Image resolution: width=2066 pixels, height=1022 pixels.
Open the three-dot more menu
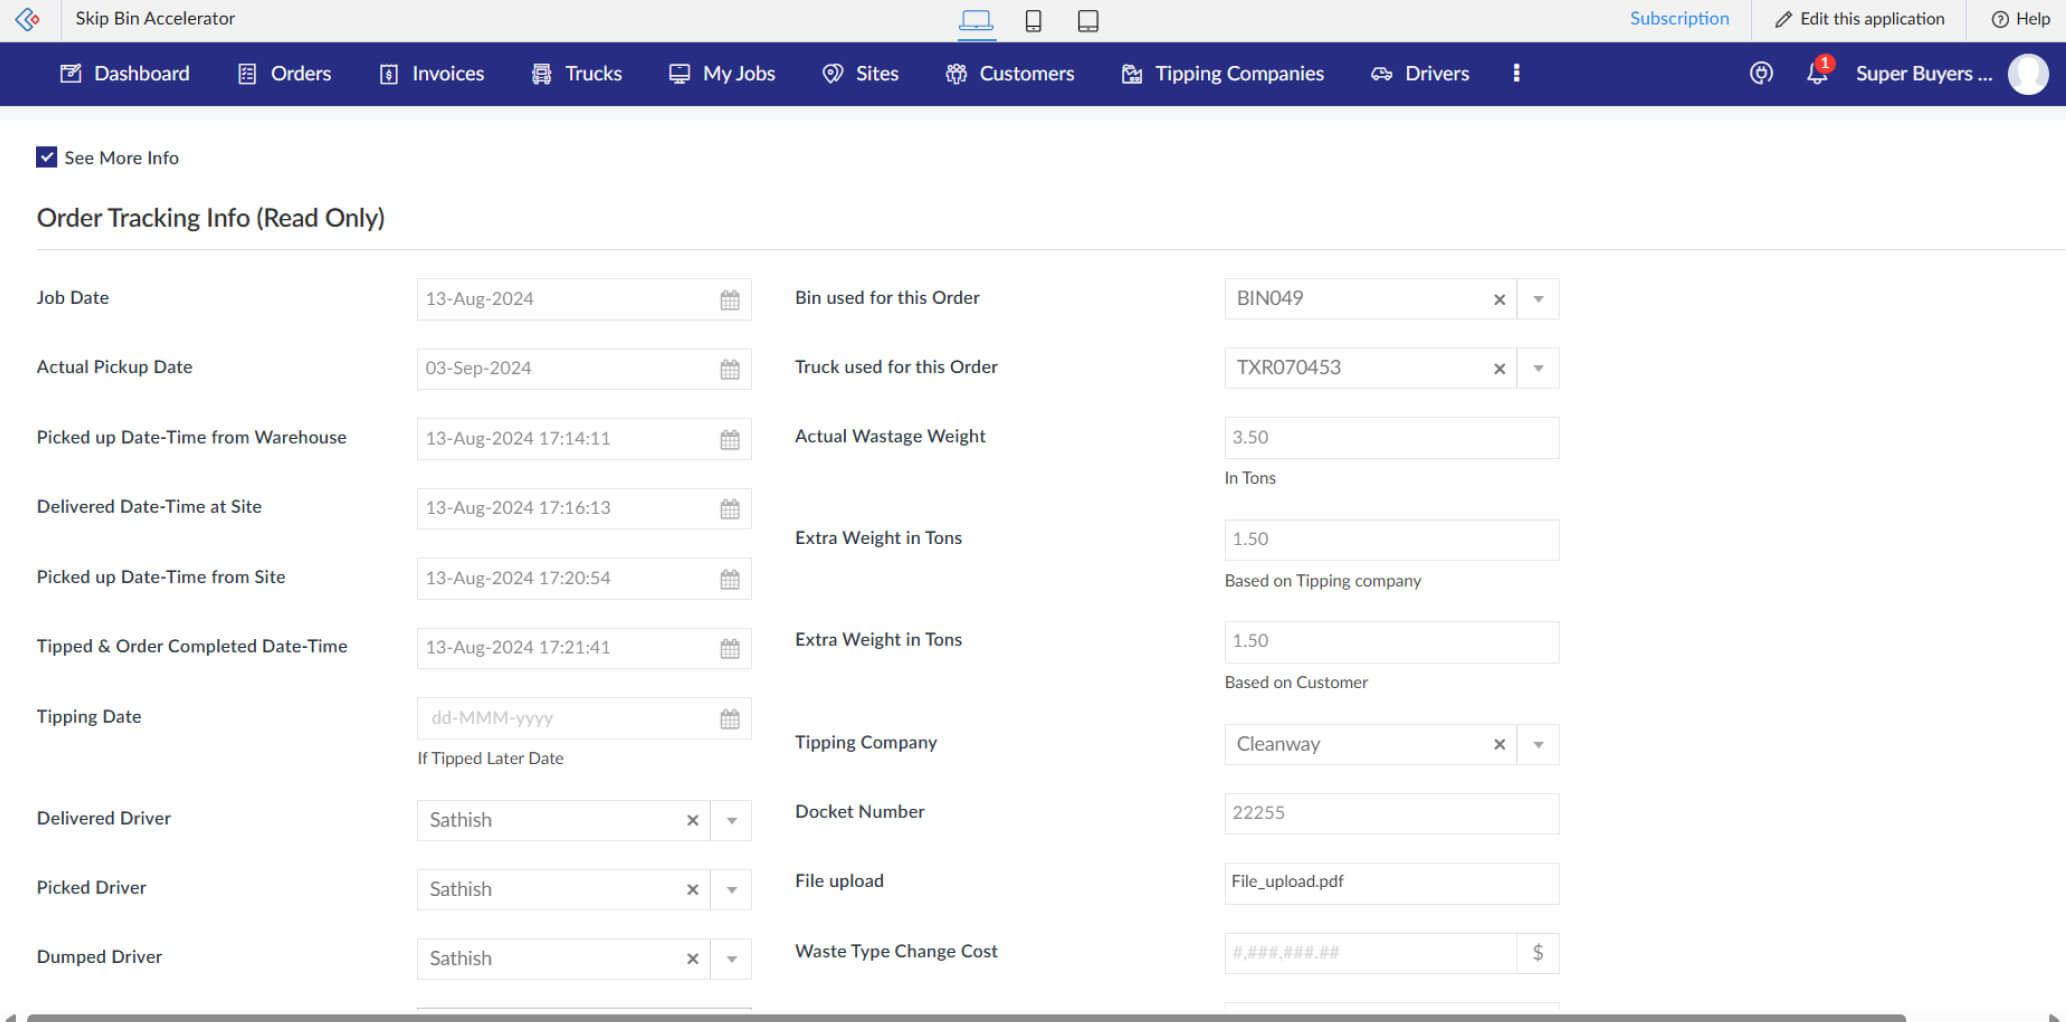(1516, 73)
